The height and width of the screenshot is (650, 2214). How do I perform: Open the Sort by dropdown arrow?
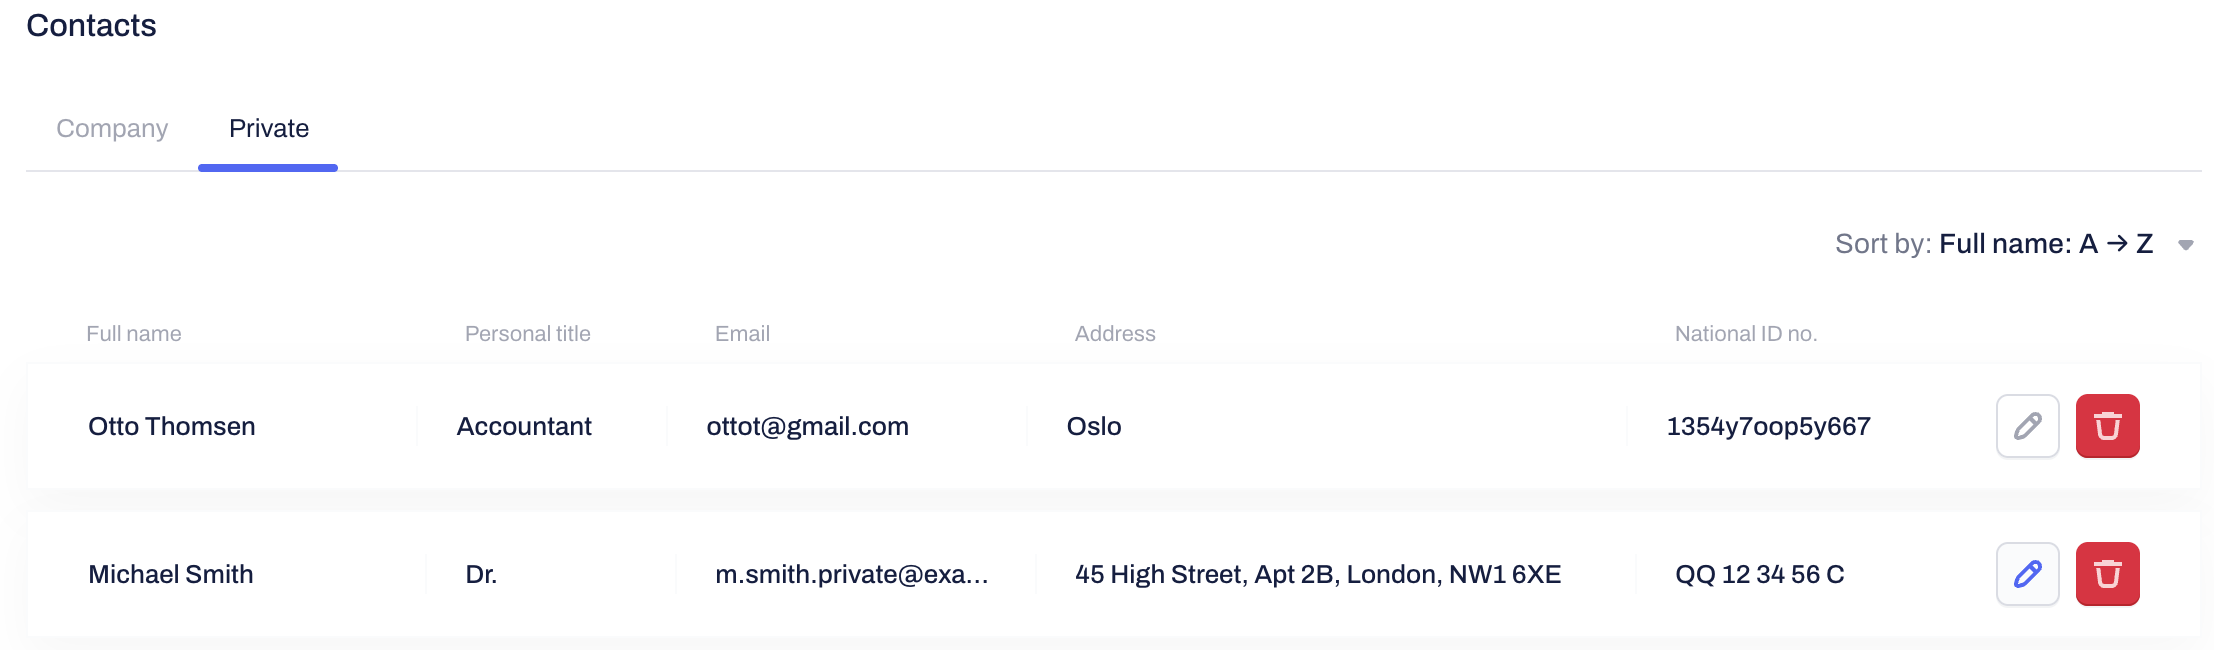click(2186, 245)
